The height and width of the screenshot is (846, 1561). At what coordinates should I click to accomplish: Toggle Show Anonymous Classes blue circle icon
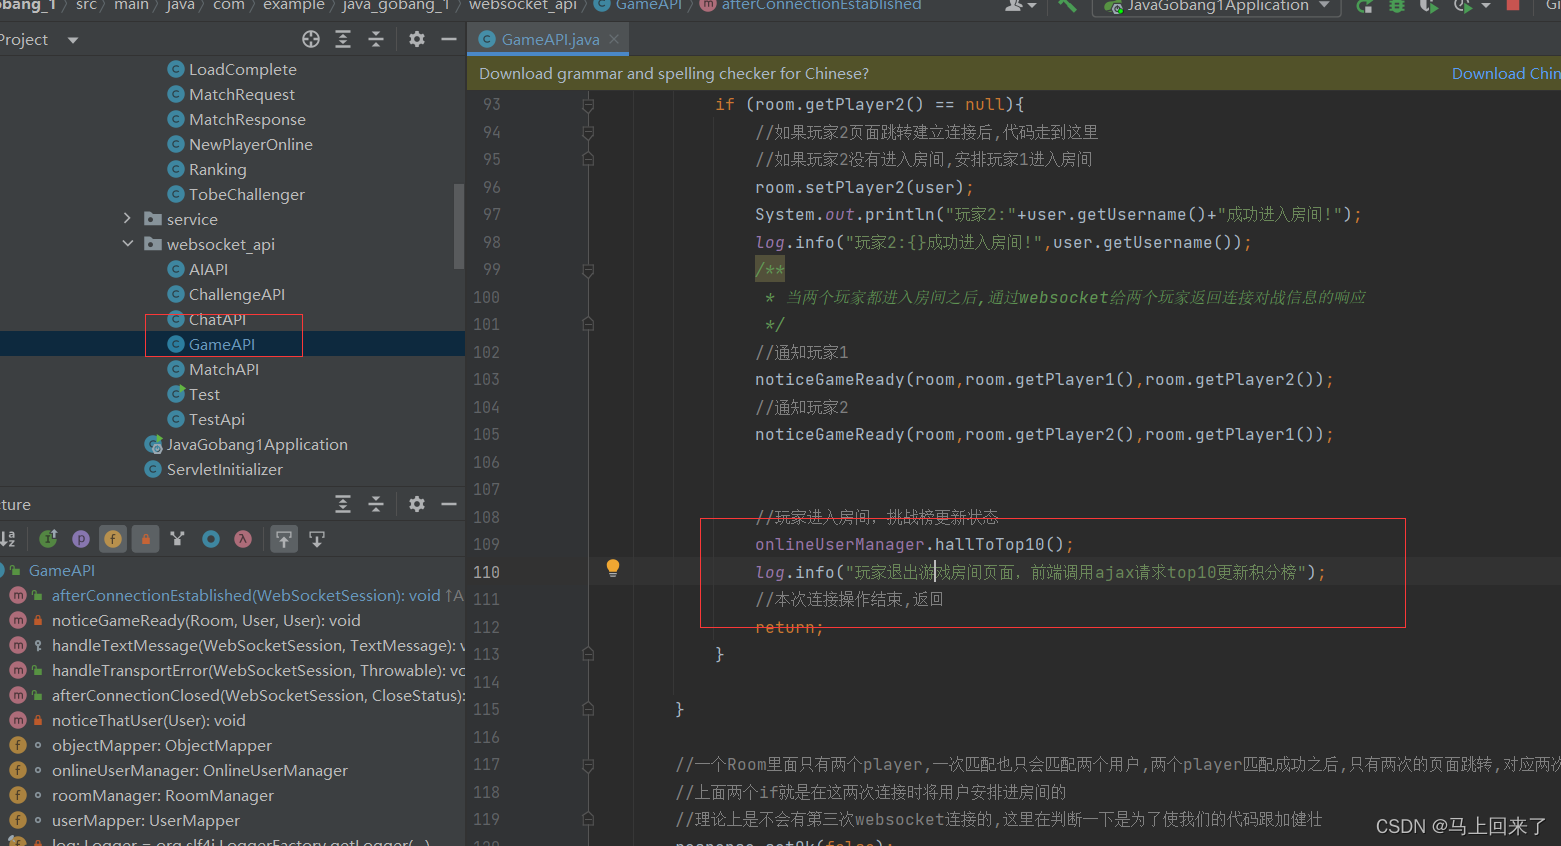click(x=210, y=539)
